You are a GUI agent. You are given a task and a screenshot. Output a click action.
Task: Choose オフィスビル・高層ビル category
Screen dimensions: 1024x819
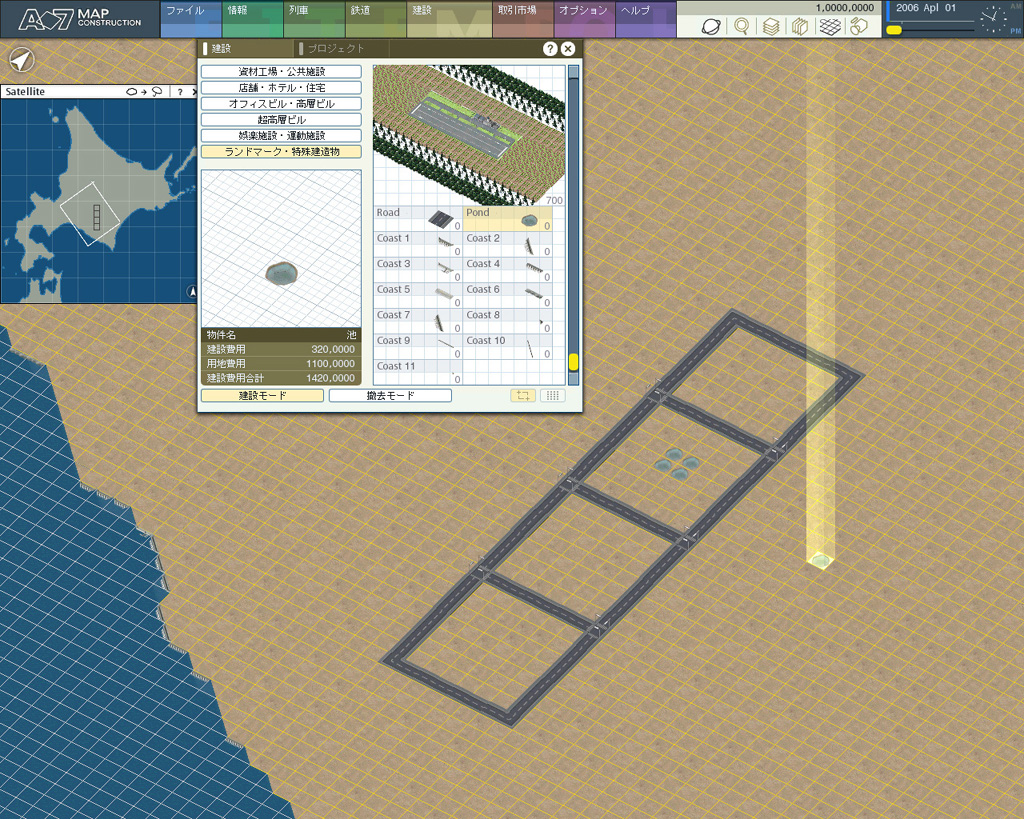click(281, 104)
